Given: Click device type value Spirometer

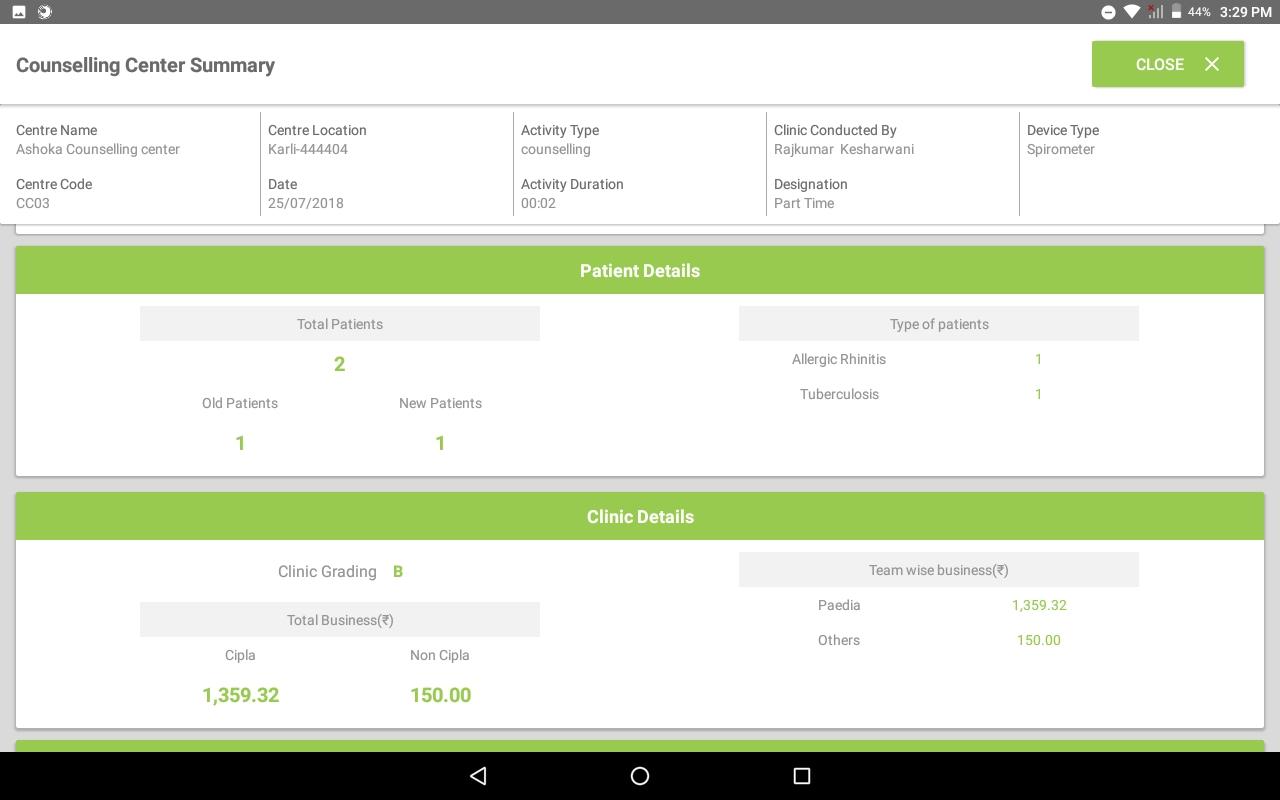Looking at the screenshot, I should pos(1061,149).
